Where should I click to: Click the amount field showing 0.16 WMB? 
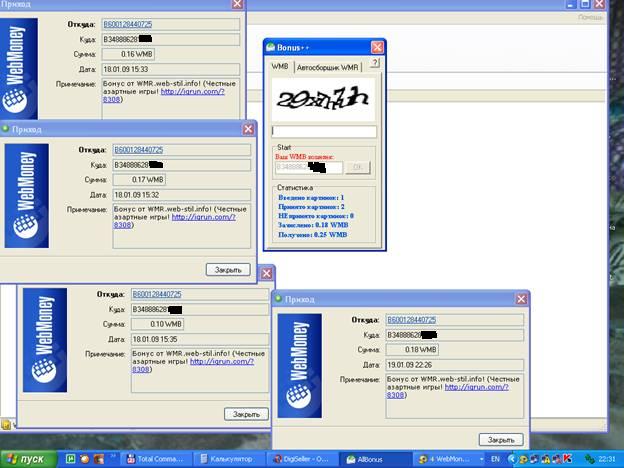(x=128, y=54)
